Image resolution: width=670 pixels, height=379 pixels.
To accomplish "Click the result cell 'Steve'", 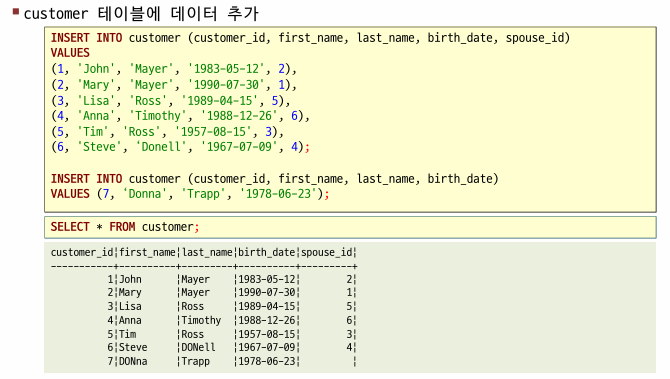I will coord(133,347).
